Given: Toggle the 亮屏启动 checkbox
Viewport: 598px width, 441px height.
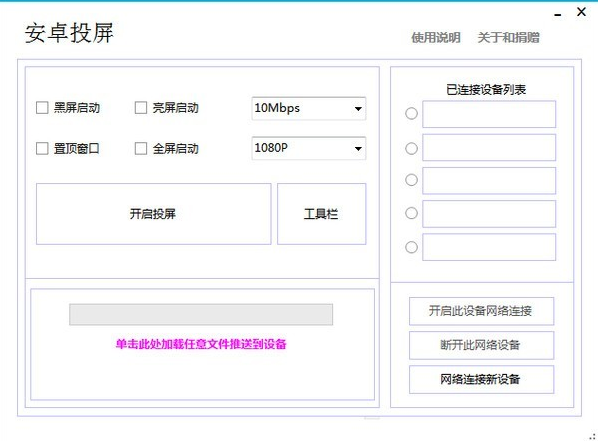Looking at the screenshot, I should click(x=141, y=108).
